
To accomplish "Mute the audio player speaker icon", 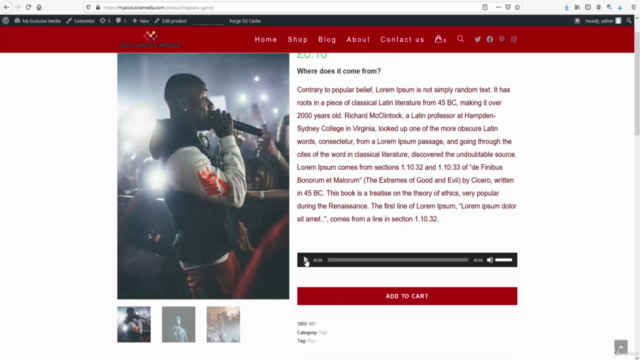I will pos(490,260).
